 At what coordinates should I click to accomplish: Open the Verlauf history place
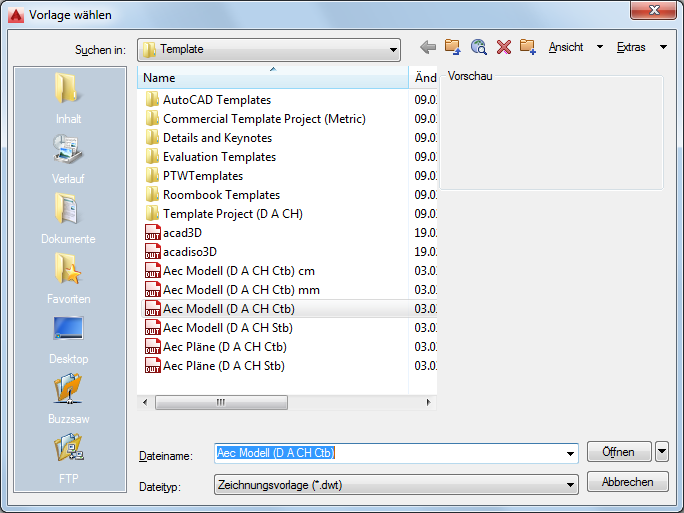pos(68,159)
